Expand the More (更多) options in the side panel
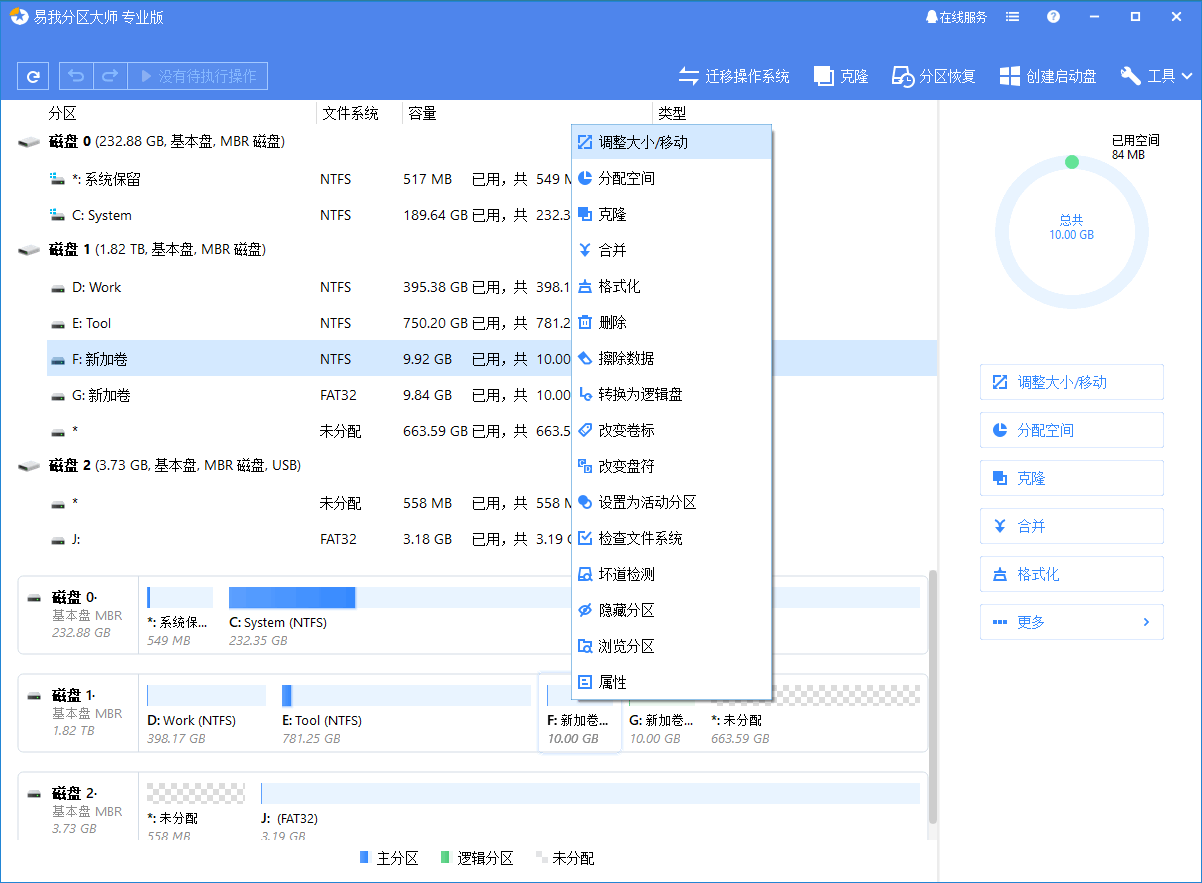 (1071, 622)
